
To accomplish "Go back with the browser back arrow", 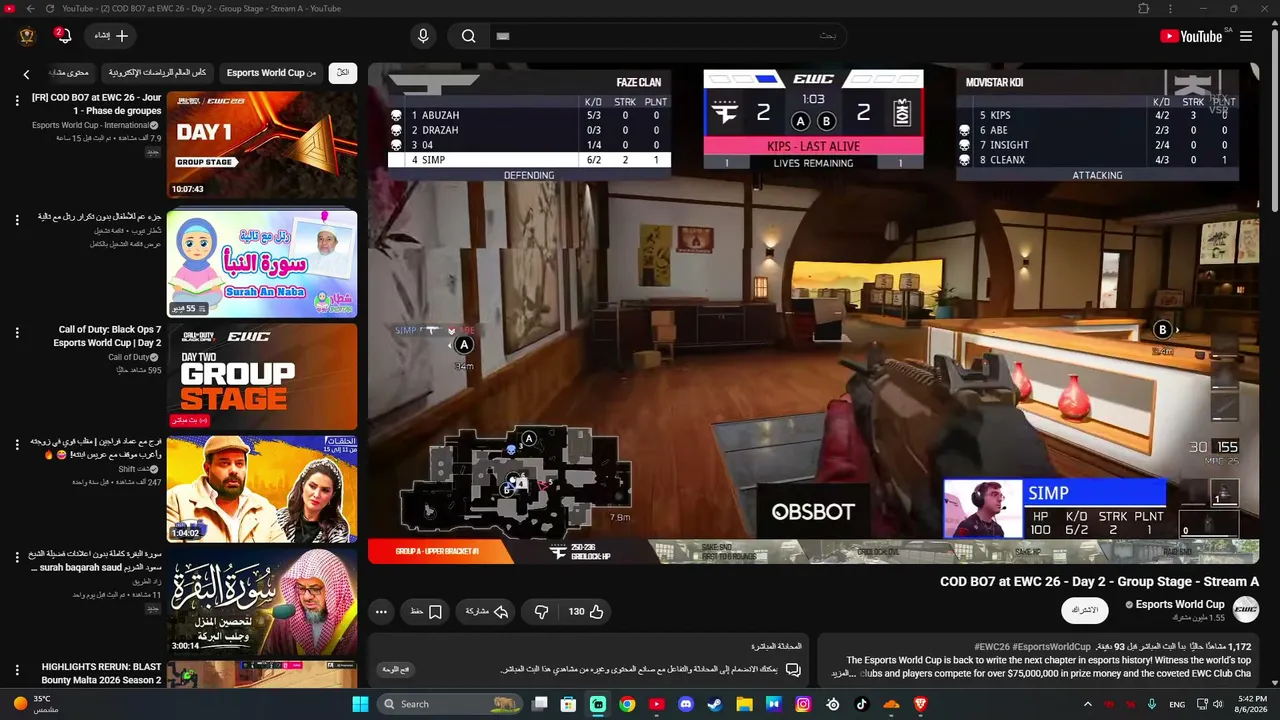I will point(30,9).
